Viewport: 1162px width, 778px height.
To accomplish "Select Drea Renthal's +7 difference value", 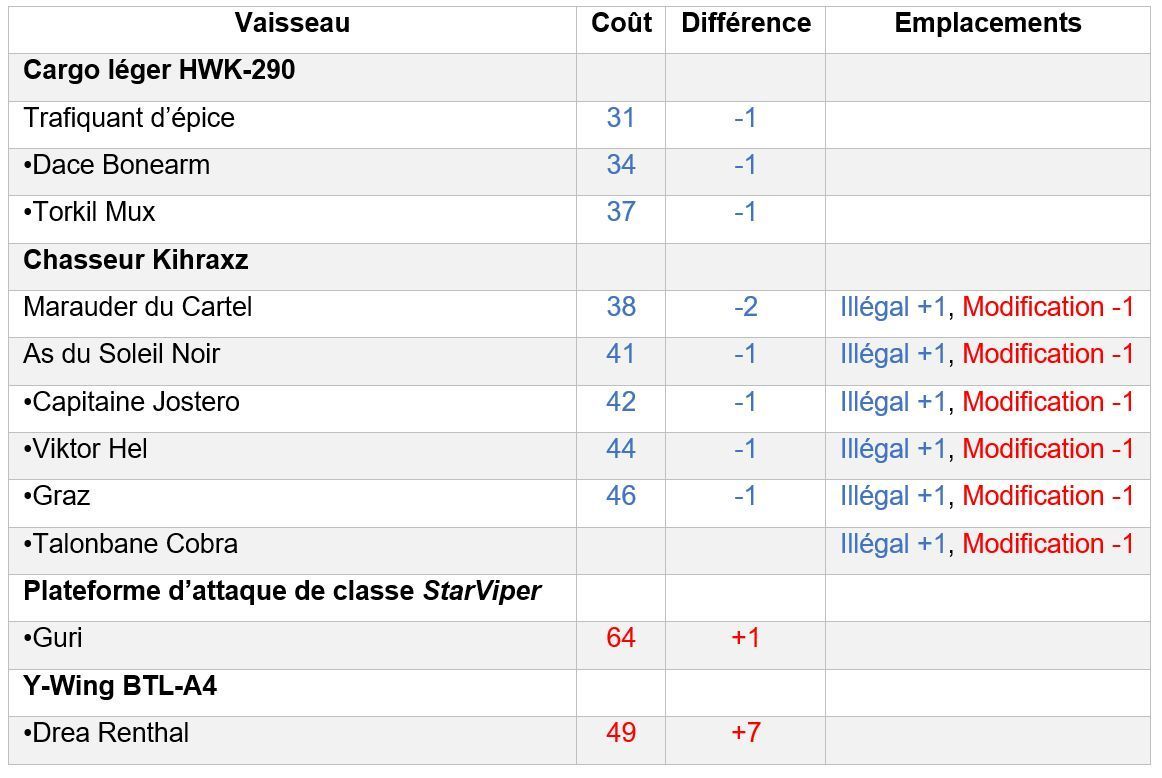I will [x=746, y=733].
